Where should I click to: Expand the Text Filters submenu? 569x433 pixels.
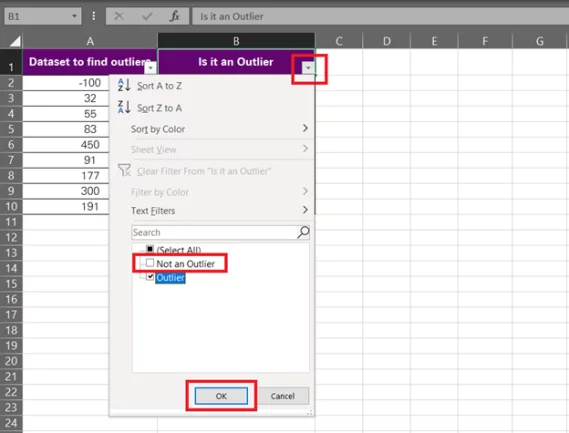click(x=305, y=210)
